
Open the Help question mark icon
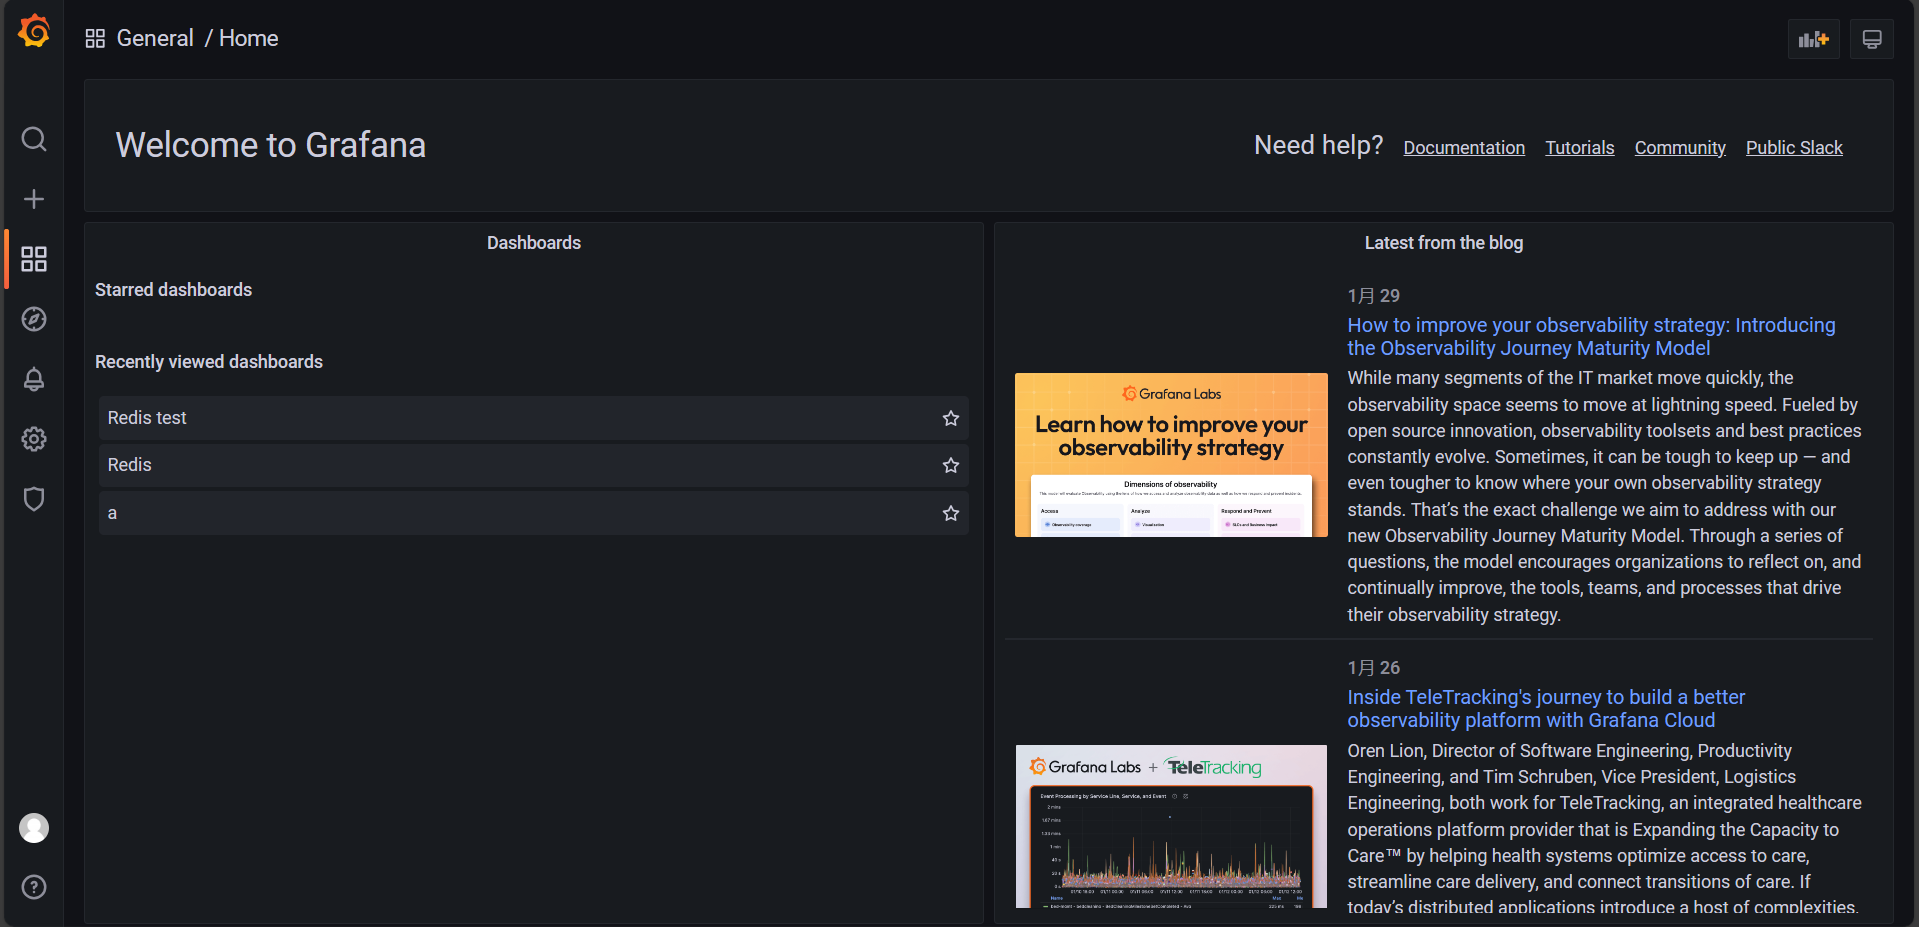34,887
